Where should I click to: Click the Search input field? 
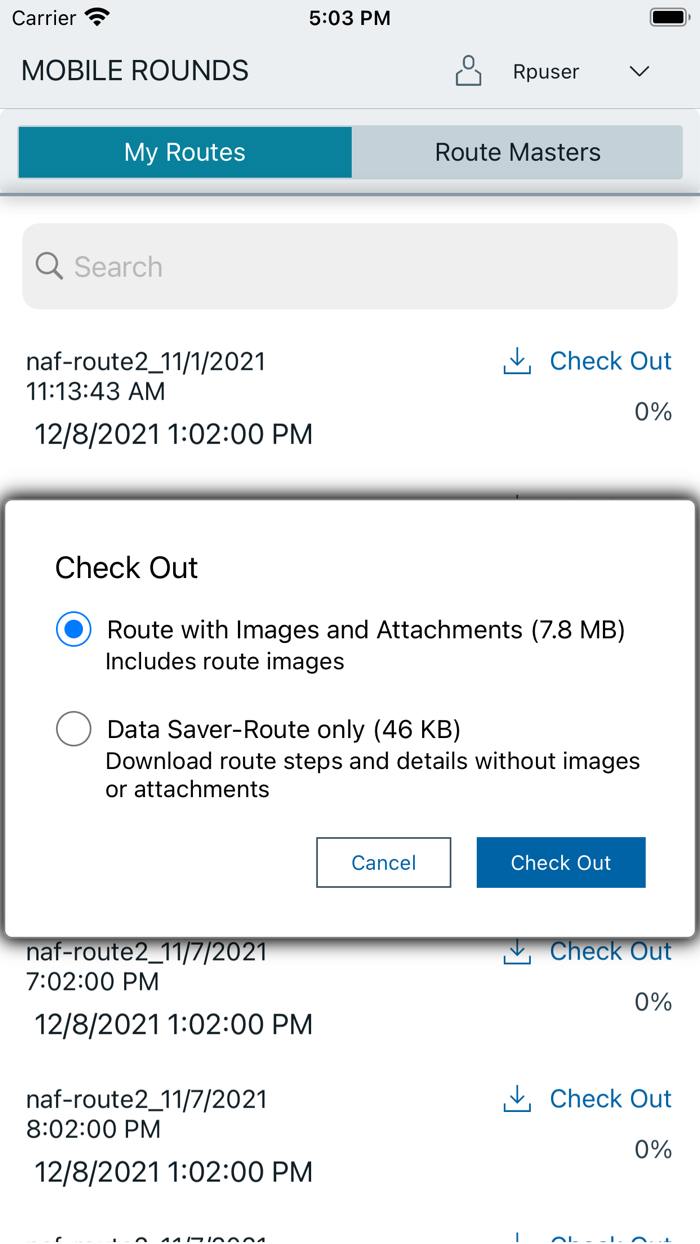350,266
